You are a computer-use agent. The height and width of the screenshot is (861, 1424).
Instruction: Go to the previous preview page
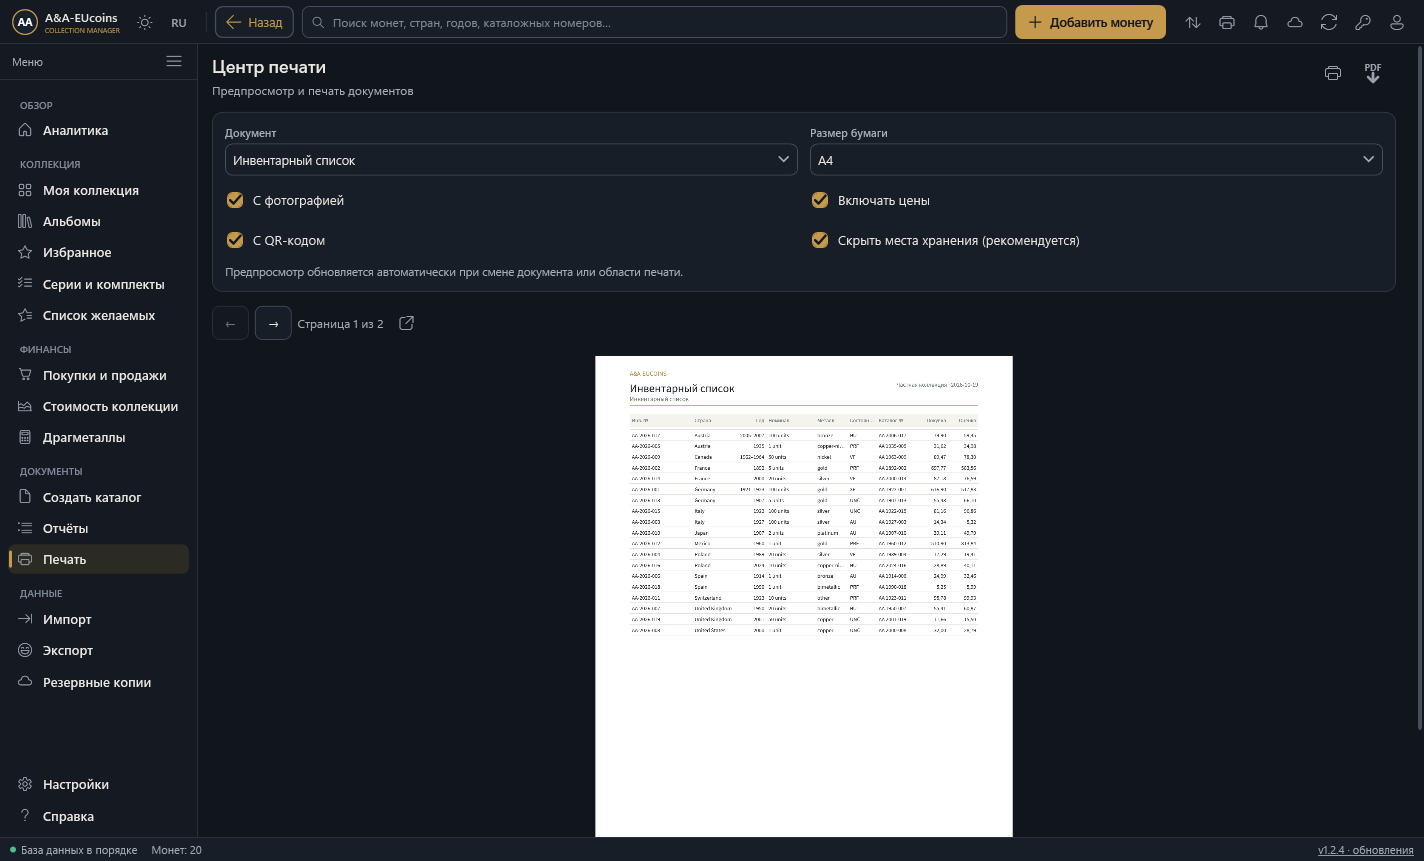tap(230, 323)
